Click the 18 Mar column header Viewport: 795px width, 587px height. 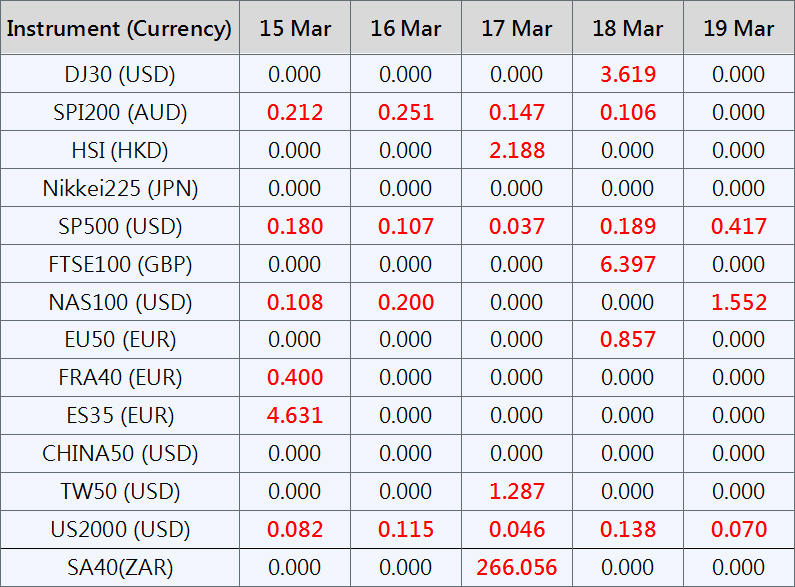tap(628, 28)
